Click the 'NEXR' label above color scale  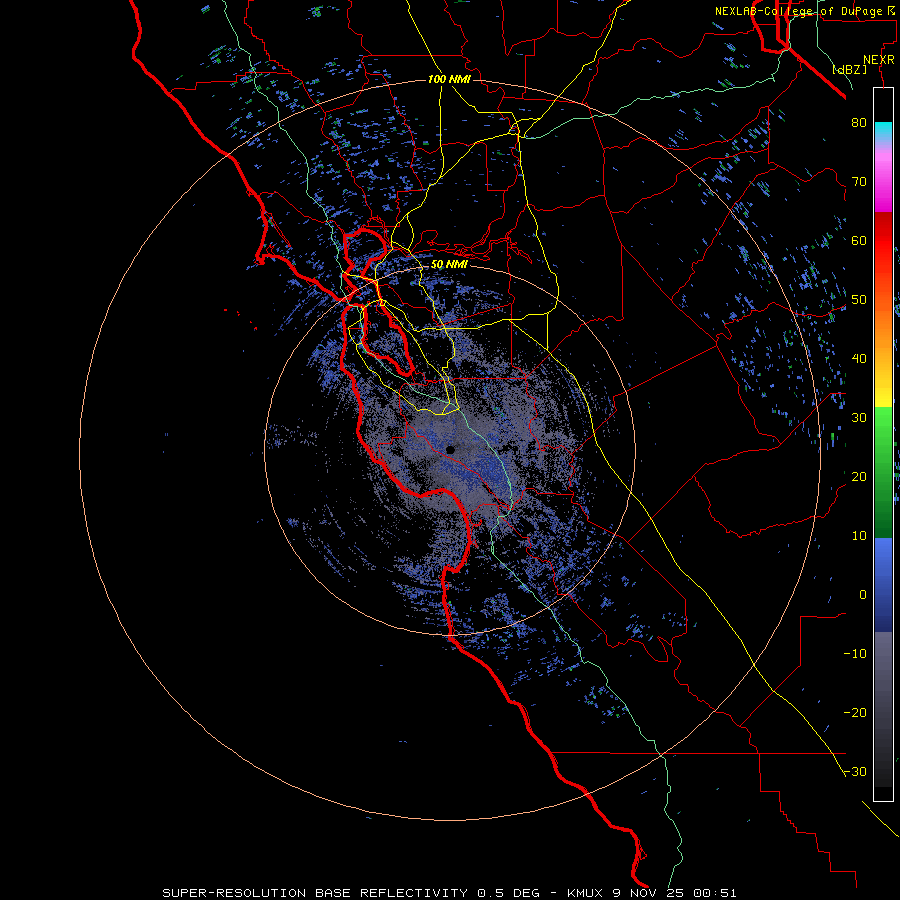coord(878,60)
